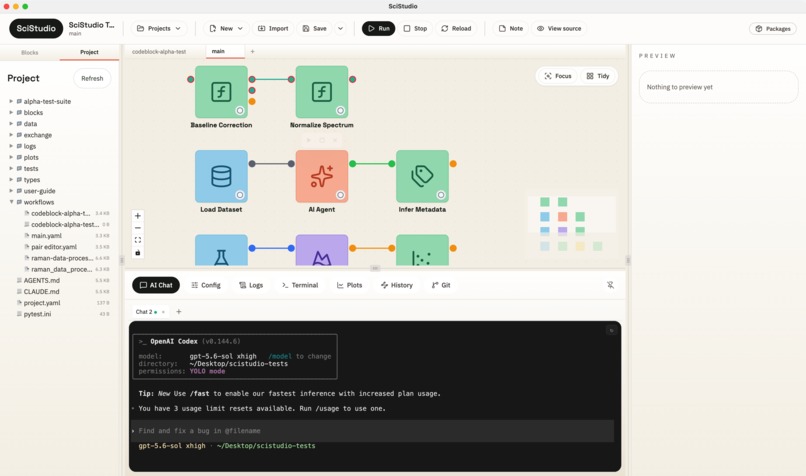The image size is (806, 476).
Task: Click the purple spectrum peak block
Action: (322, 250)
